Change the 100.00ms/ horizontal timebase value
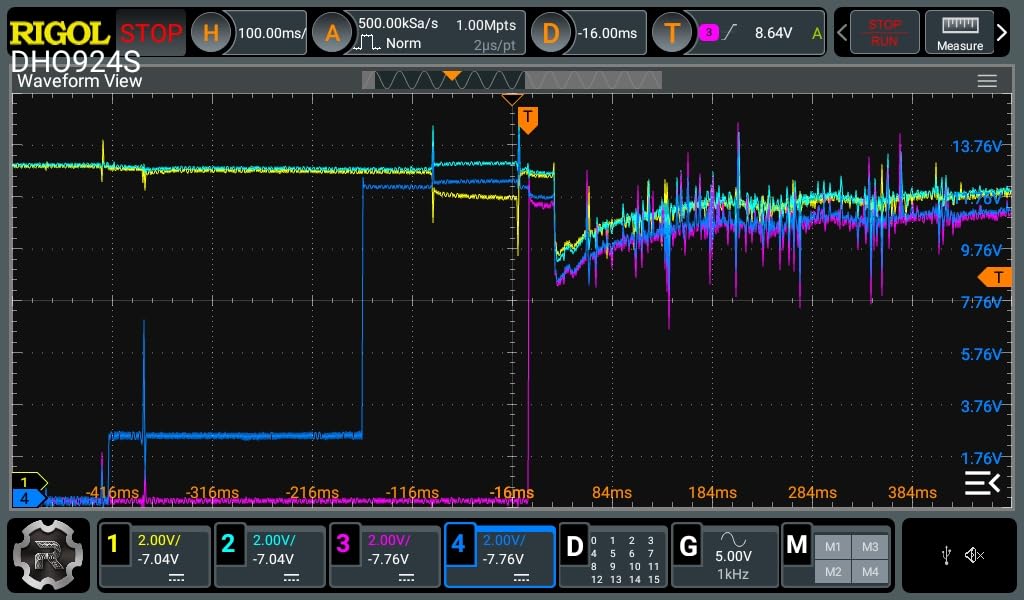Screen dimensions: 1024x600 pyautogui.click(x=271, y=33)
